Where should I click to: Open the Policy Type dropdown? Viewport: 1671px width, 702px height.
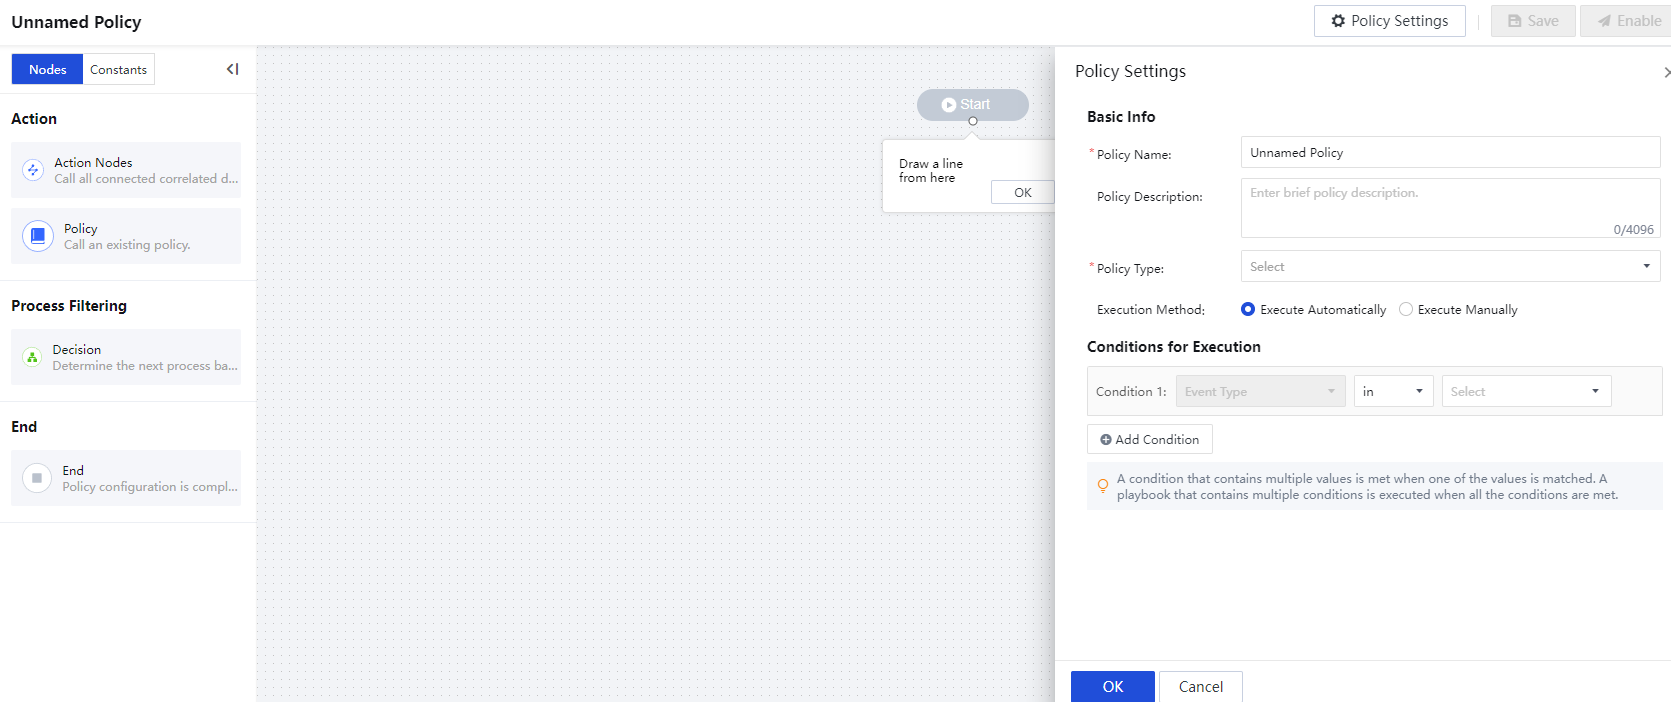[x=1450, y=266]
